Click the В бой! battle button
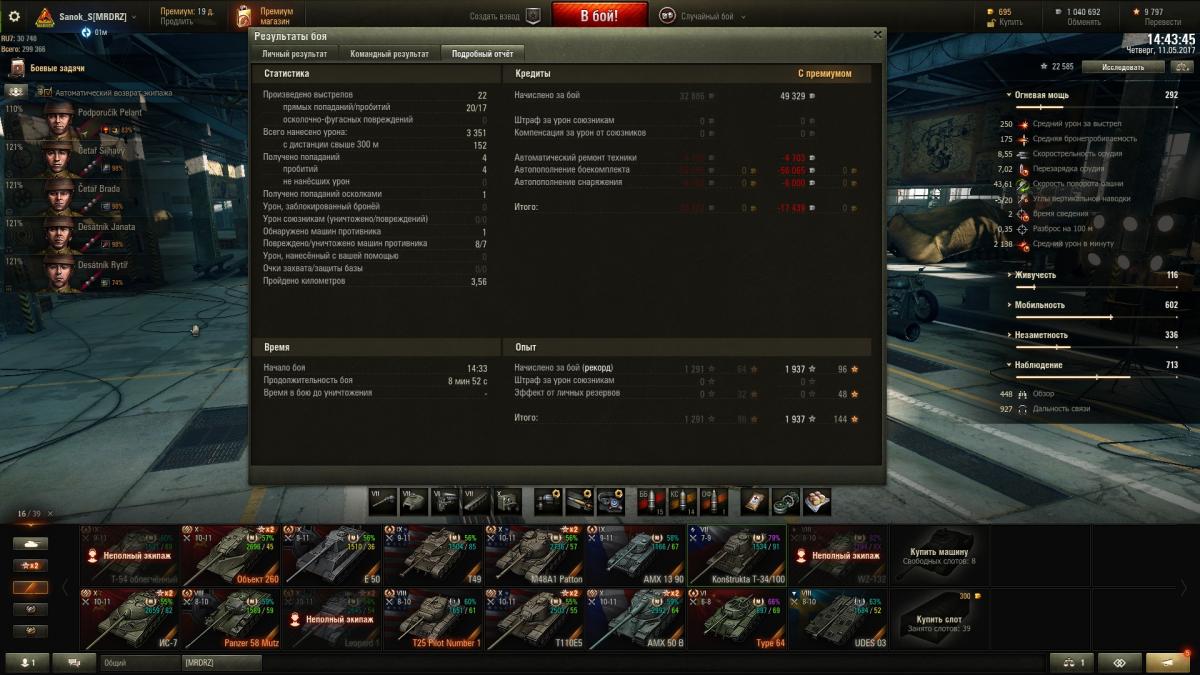This screenshot has width=1200, height=675. pos(600,16)
